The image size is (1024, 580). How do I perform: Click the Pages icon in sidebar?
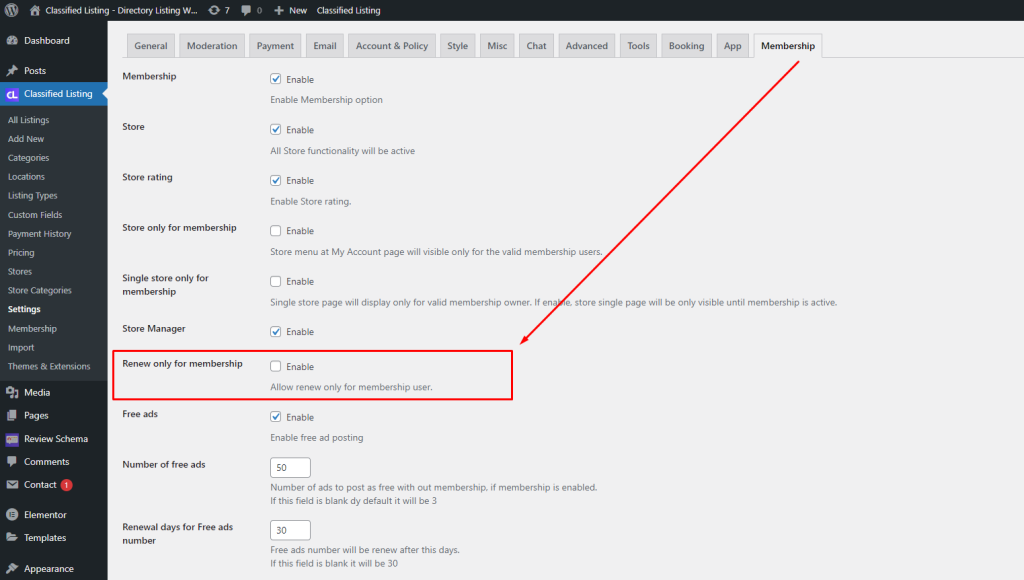12,415
